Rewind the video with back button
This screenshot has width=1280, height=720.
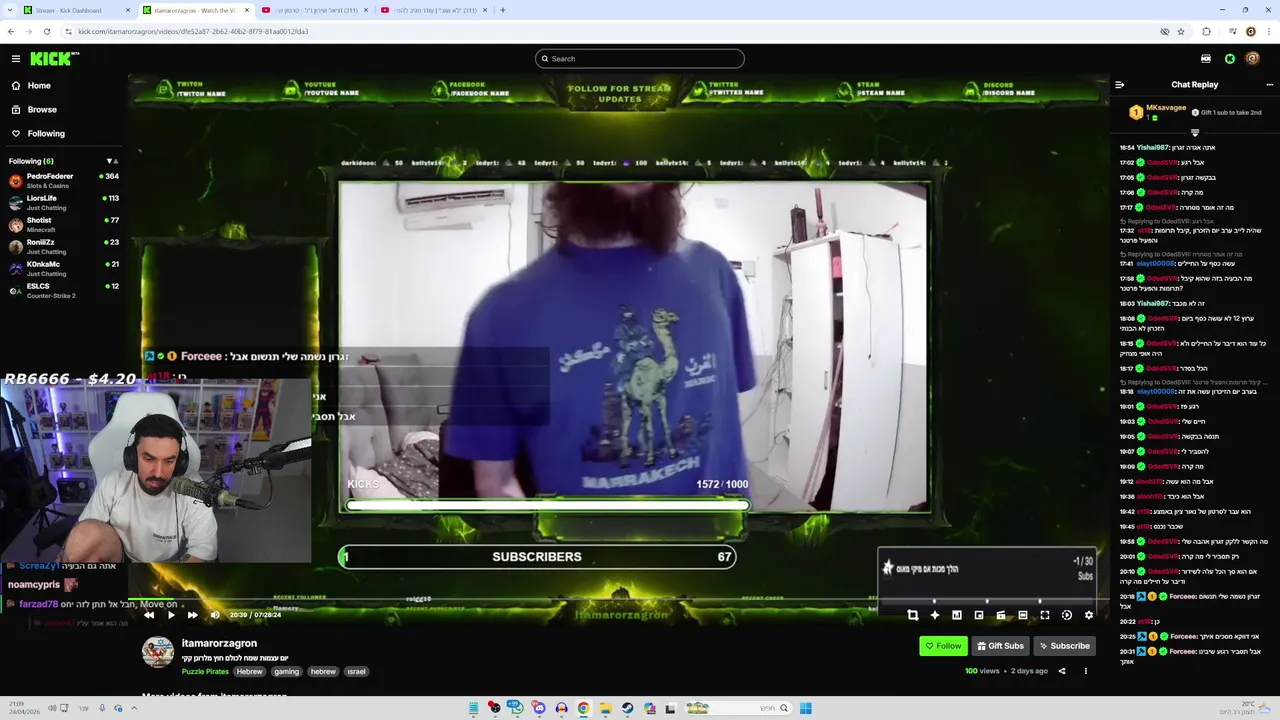pyautogui.click(x=149, y=615)
